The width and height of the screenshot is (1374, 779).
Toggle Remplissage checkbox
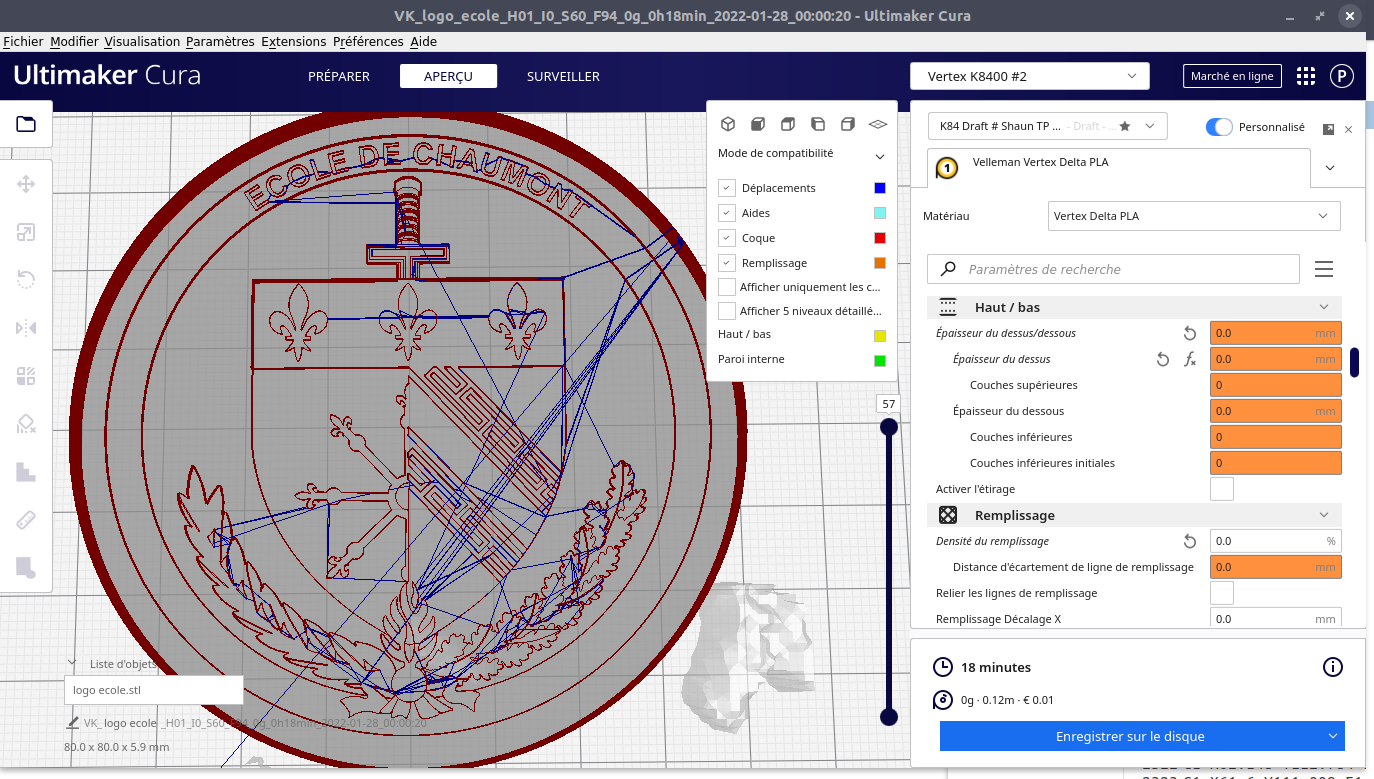[727, 263]
